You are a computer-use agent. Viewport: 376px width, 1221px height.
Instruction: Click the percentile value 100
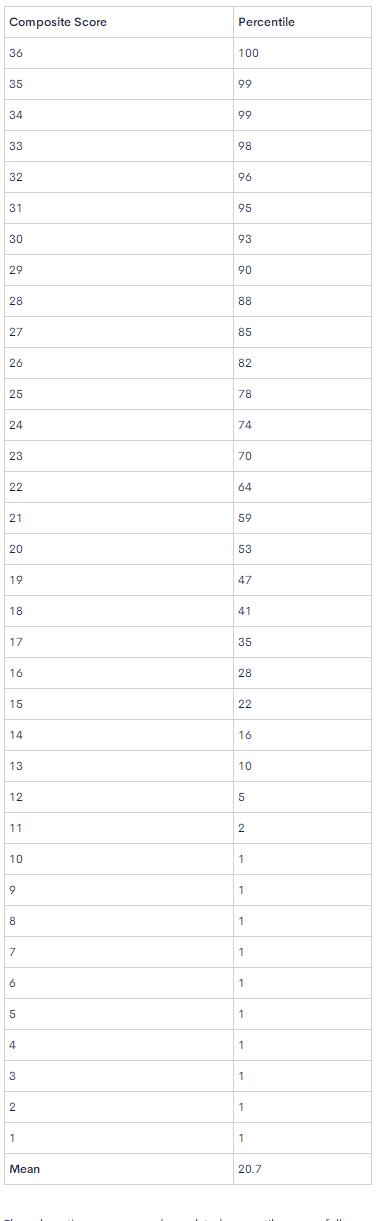(248, 53)
